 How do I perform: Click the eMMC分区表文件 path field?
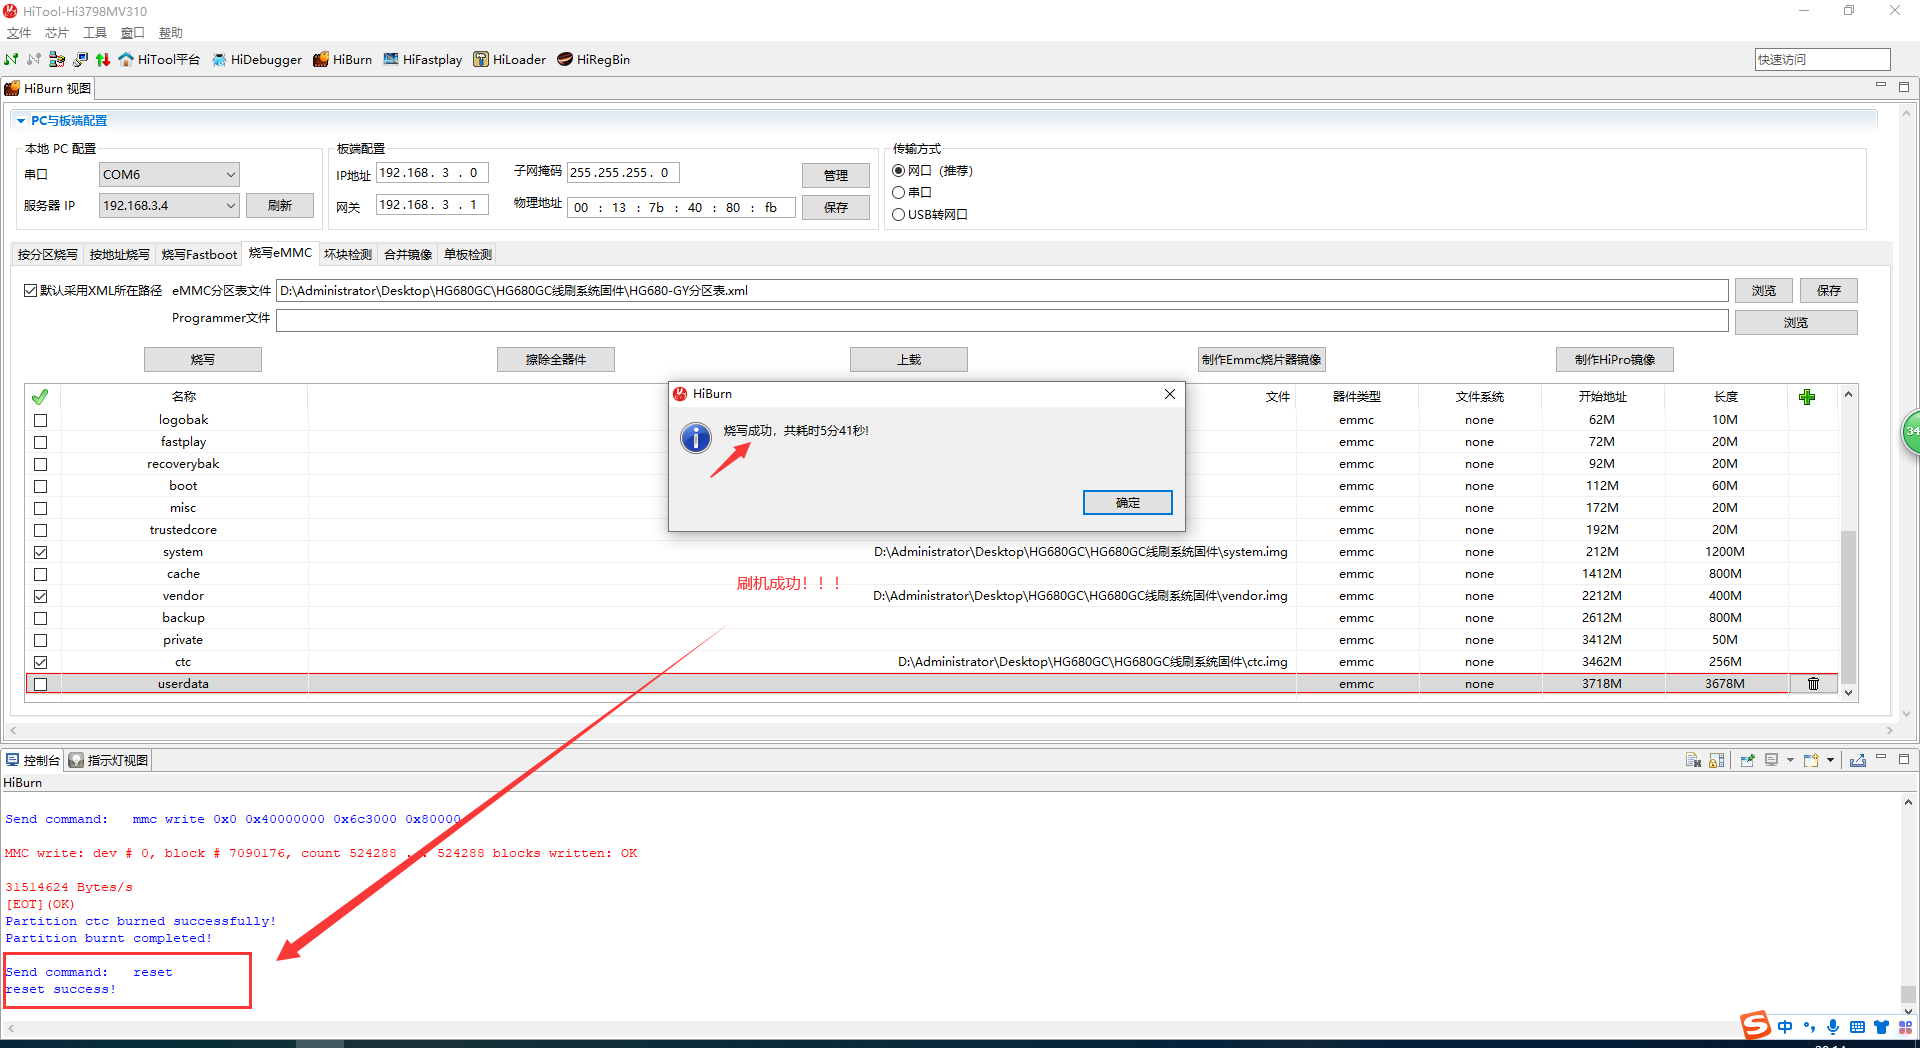1002,291
